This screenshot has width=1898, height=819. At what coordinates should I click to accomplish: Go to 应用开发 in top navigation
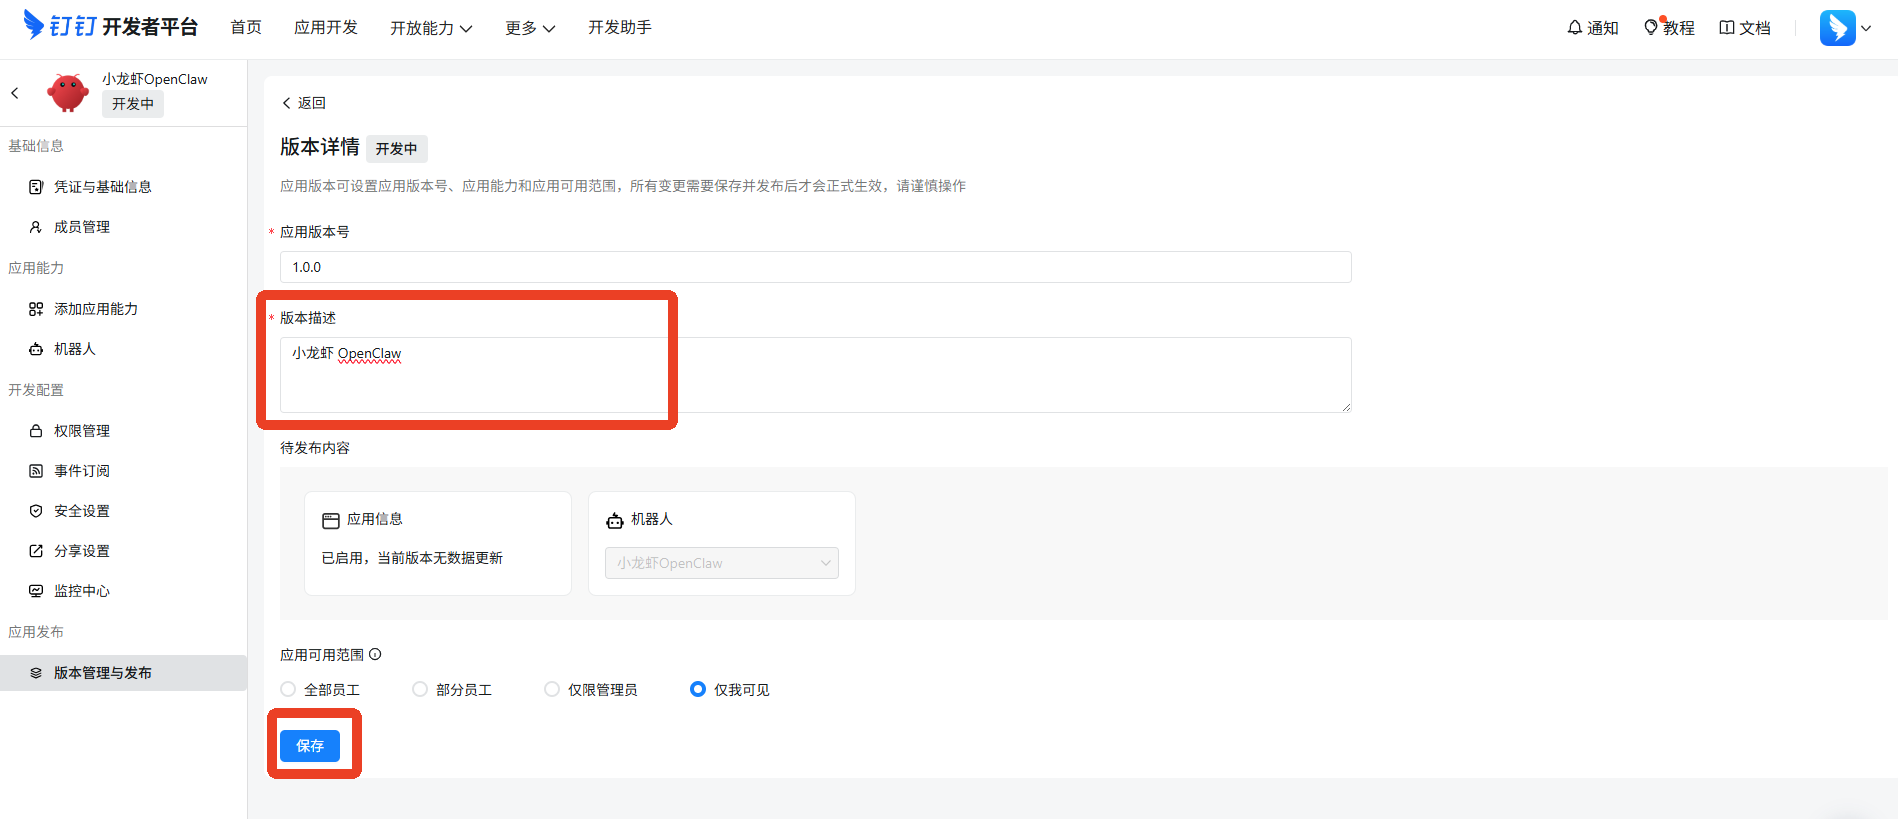[325, 28]
